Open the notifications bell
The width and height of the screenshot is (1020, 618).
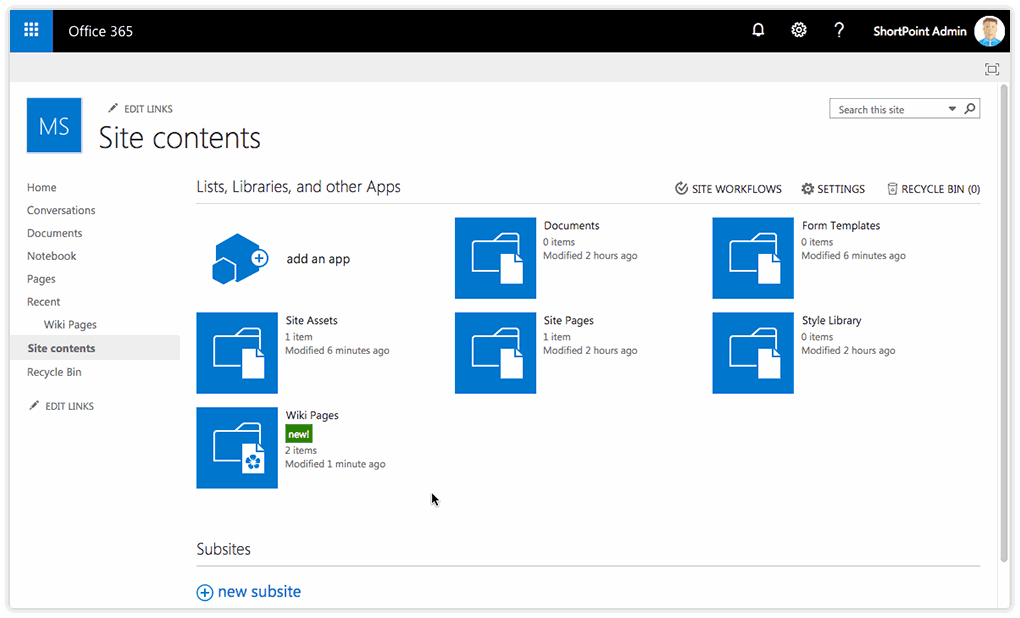pos(758,30)
